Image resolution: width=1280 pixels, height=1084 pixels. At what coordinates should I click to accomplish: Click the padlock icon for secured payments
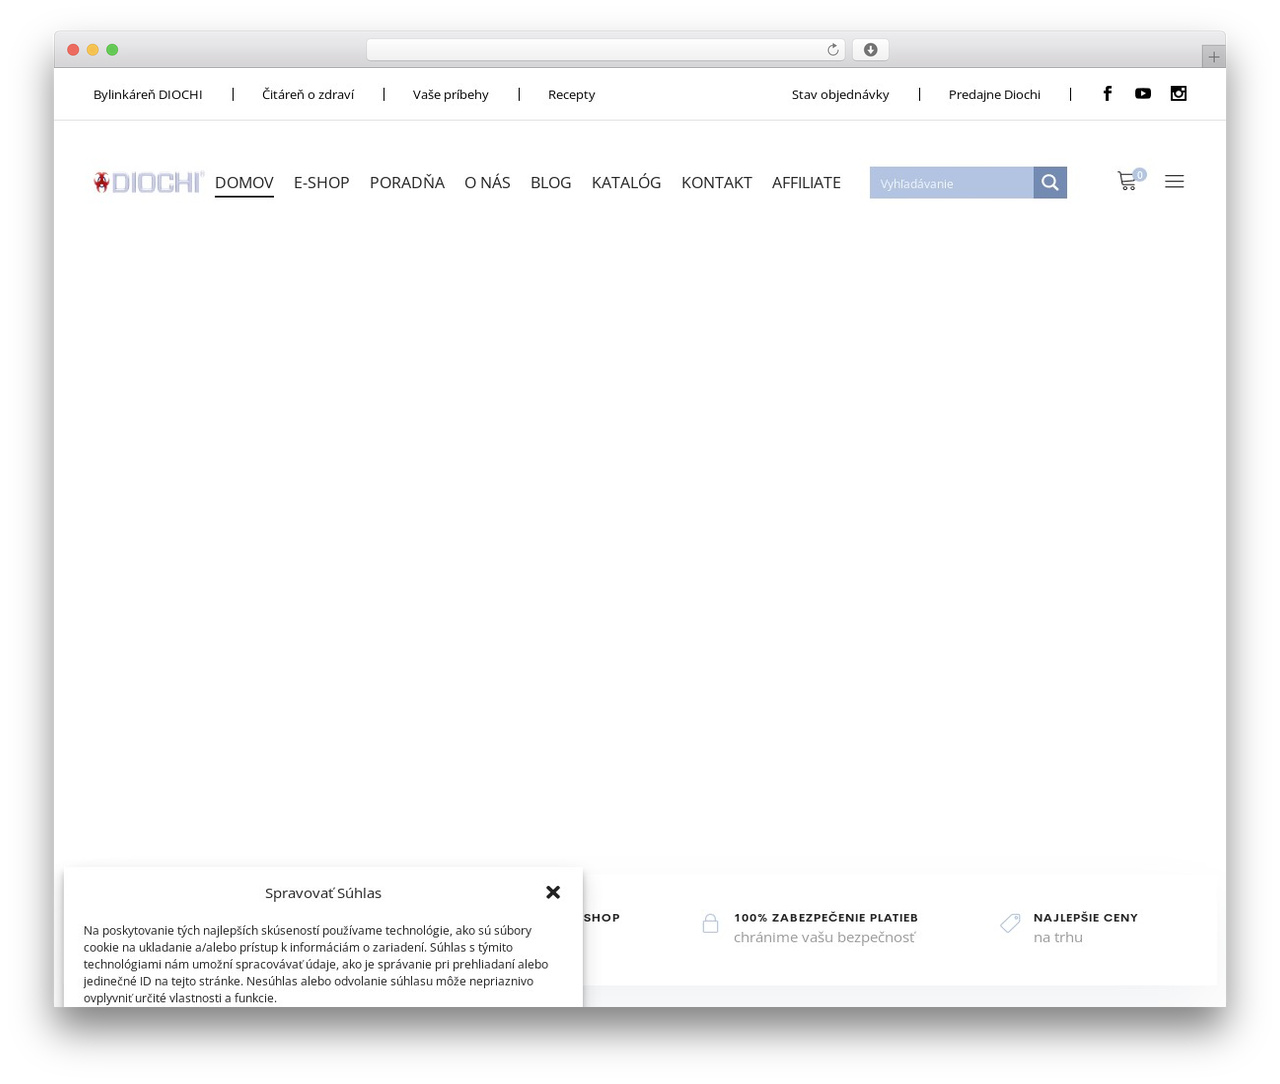pyautogui.click(x=710, y=924)
